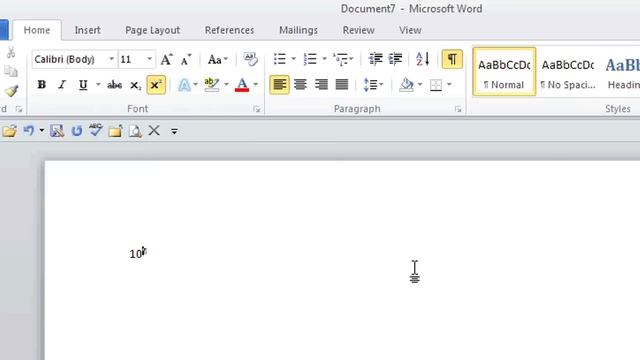
Task: Undo the last action
Action: pyautogui.click(x=29, y=131)
